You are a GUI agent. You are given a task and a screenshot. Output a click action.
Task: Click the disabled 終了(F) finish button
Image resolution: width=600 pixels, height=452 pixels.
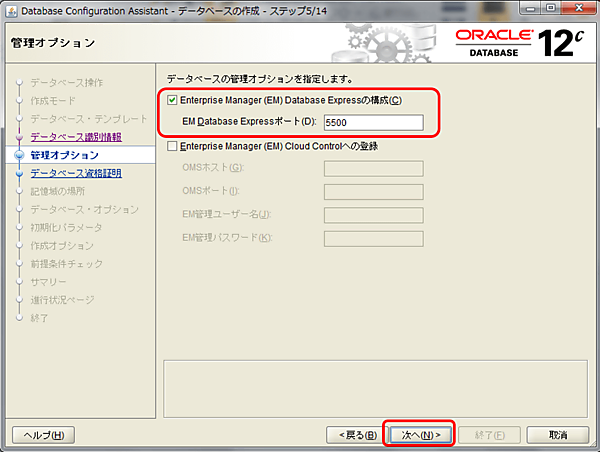point(489,435)
